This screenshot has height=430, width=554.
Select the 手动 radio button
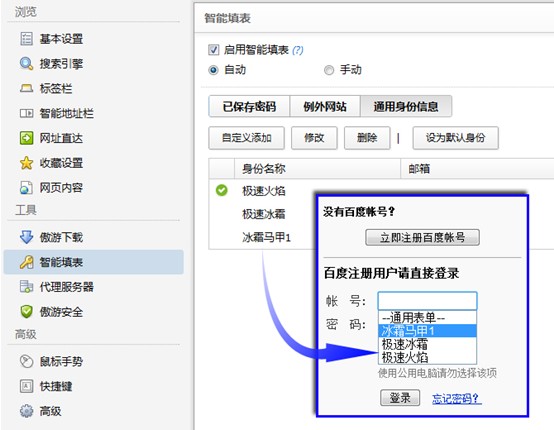329,70
